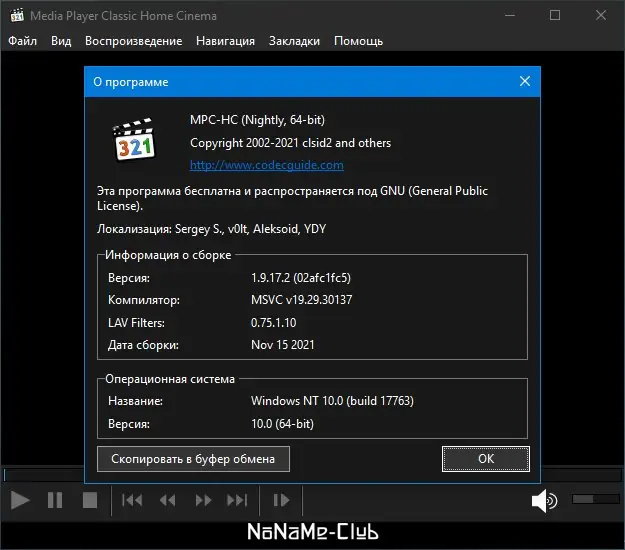Open the codecguide.com link
The width and height of the screenshot is (625, 550).
tap(267, 165)
